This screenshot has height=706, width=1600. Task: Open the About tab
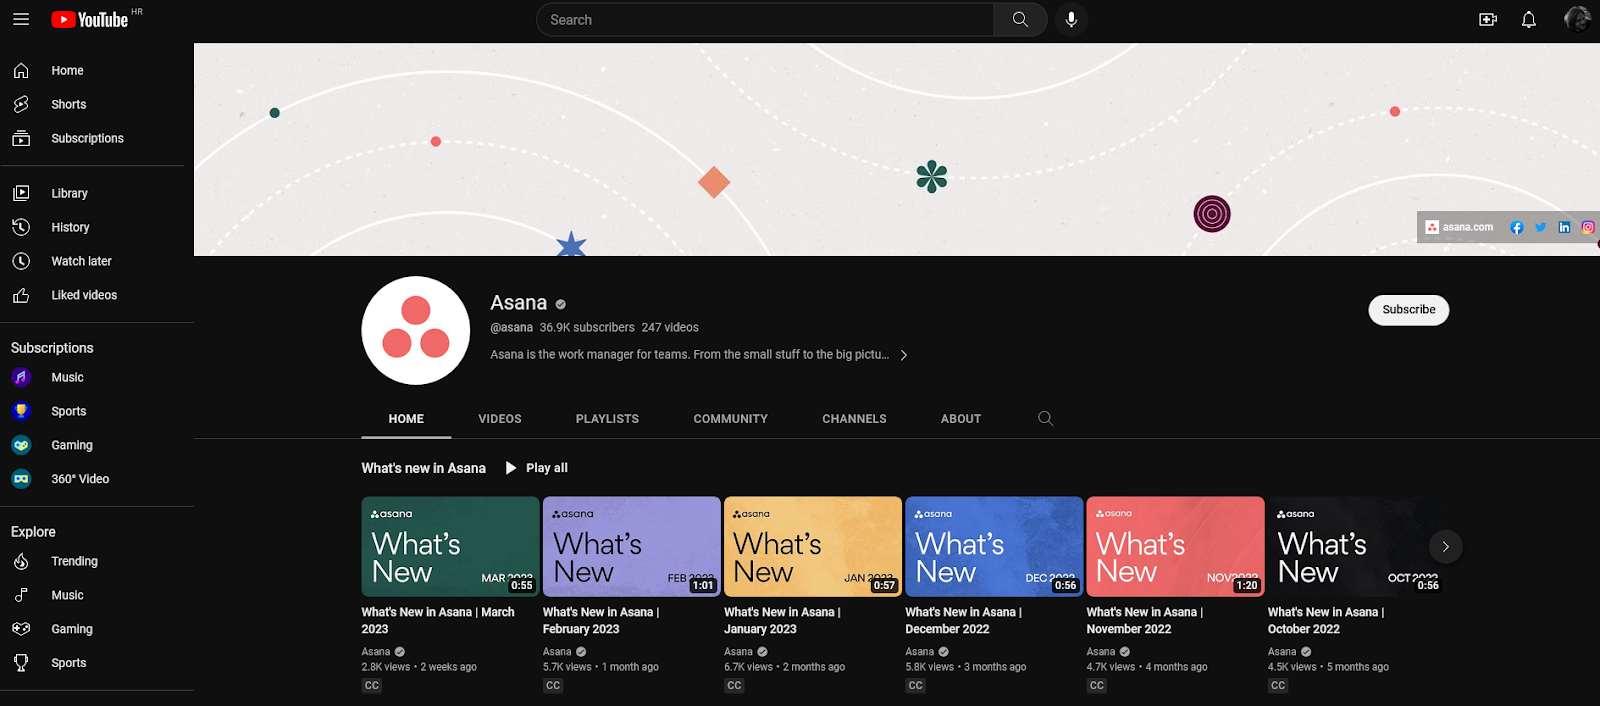(960, 419)
